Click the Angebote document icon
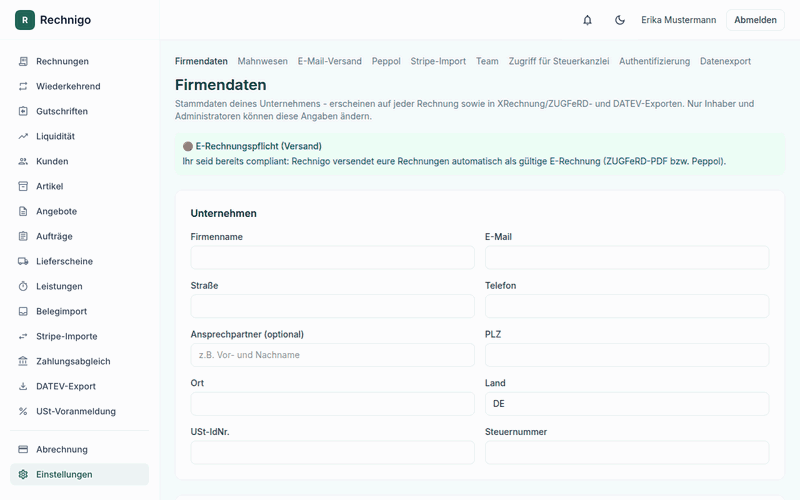This screenshot has width=800, height=500. (23, 211)
